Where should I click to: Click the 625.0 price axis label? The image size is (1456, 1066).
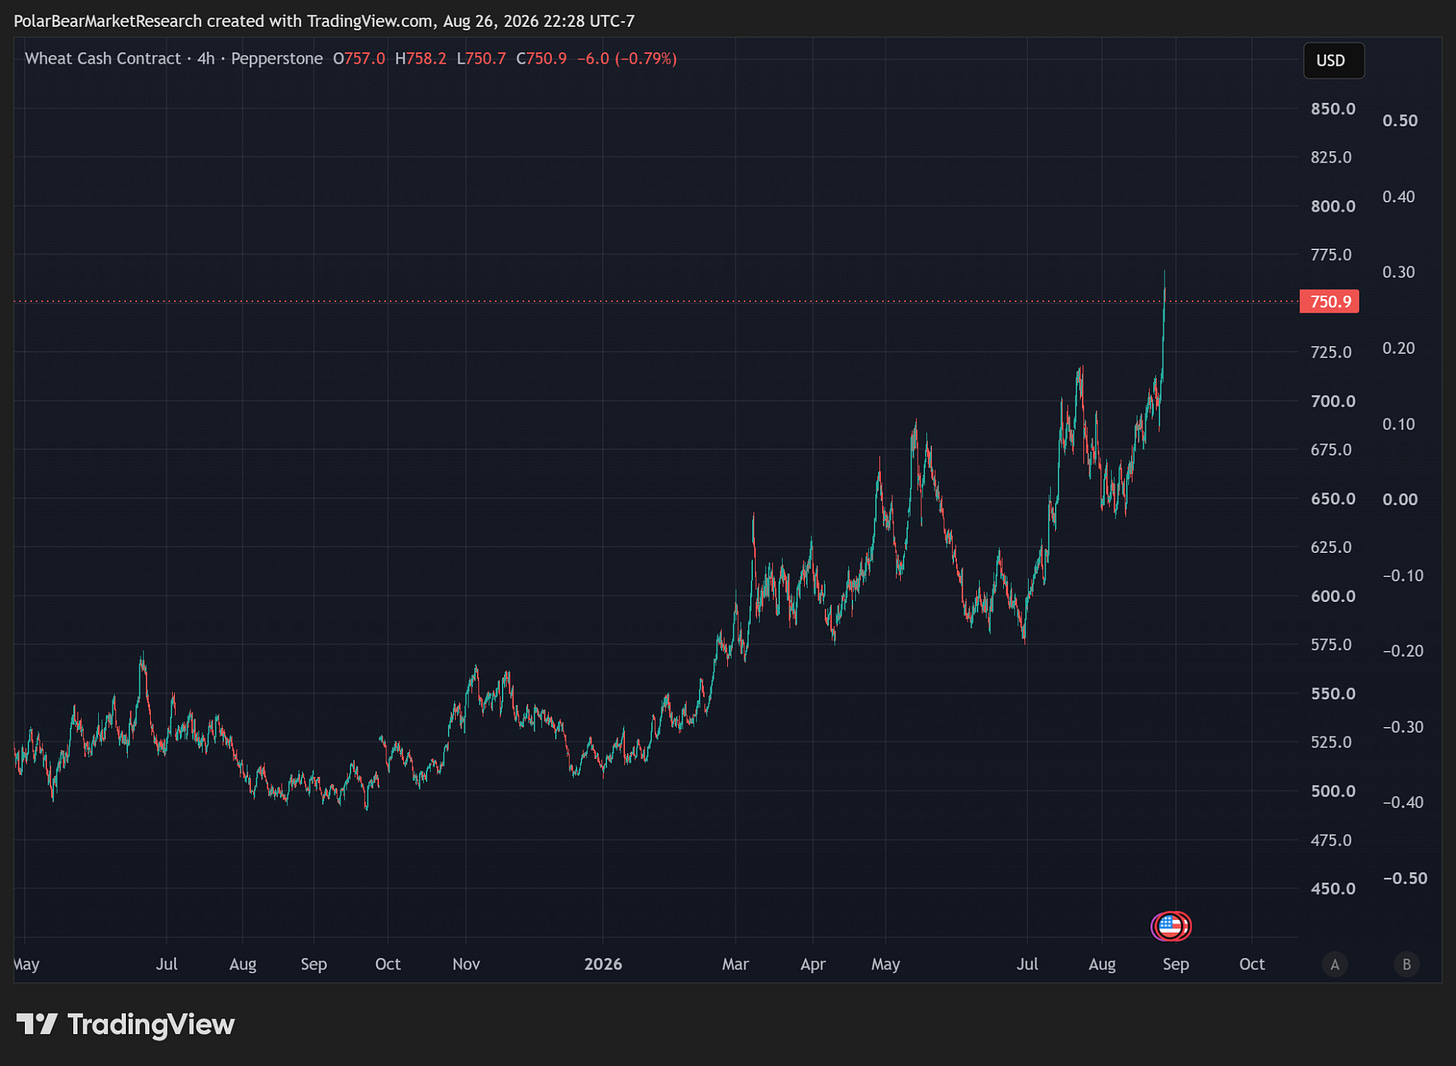point(1333,547)
